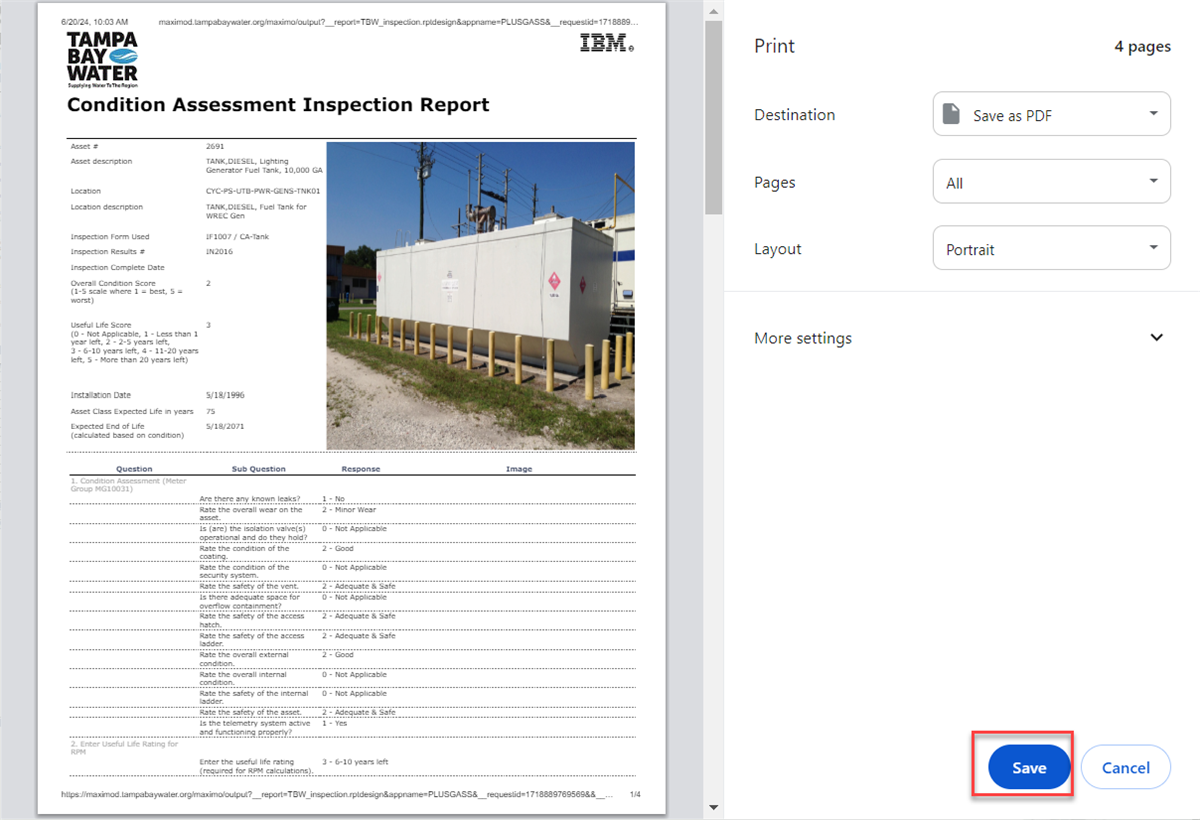The height and width of the screenshot is (820, 1200).
Task: Expand the More settings section
Action: pos(803,337)
